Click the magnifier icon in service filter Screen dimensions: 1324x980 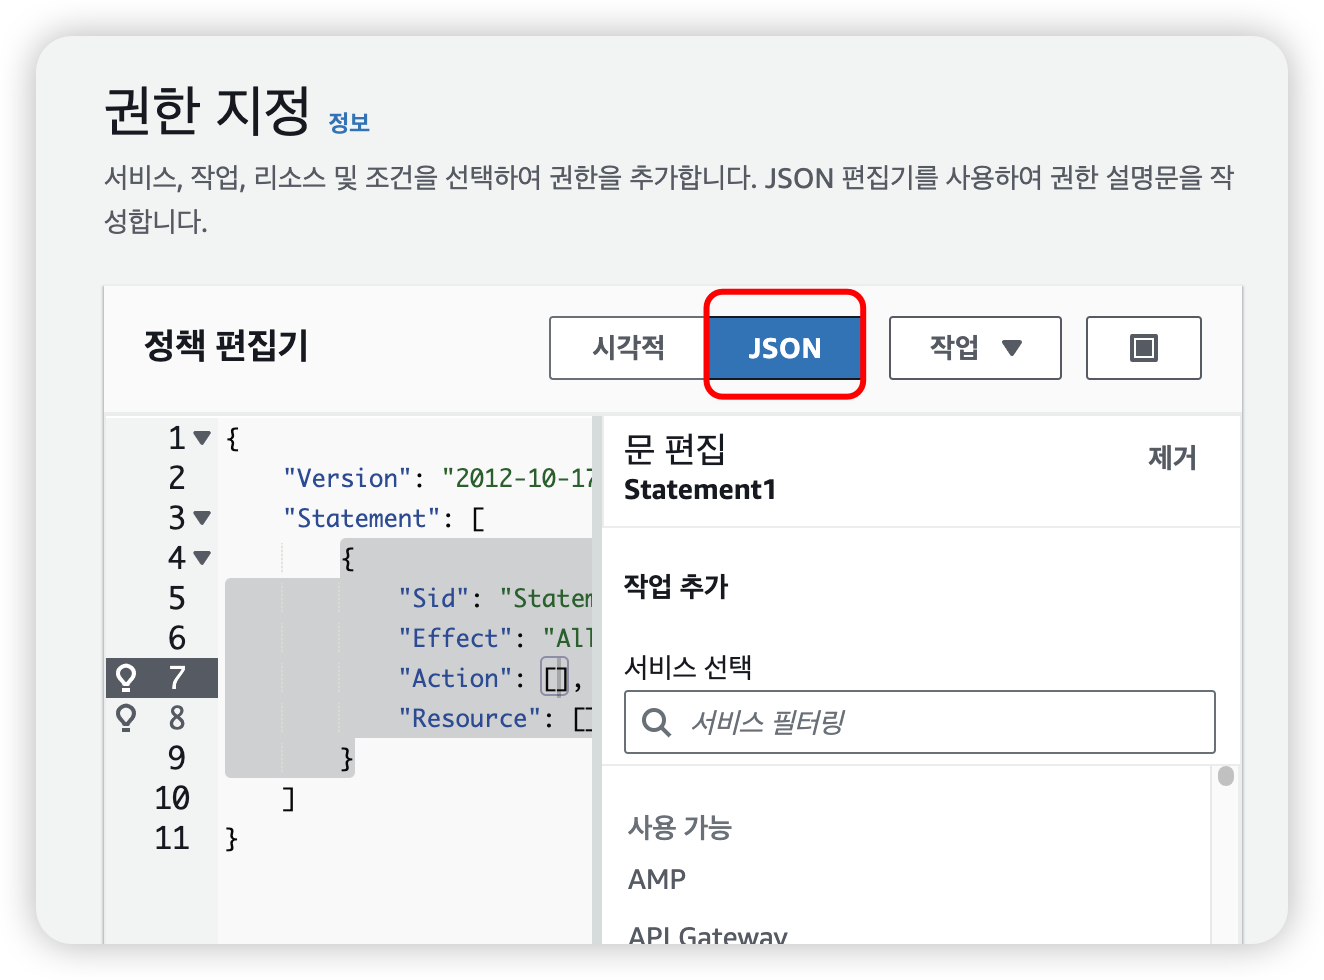[x=656, y=722]
